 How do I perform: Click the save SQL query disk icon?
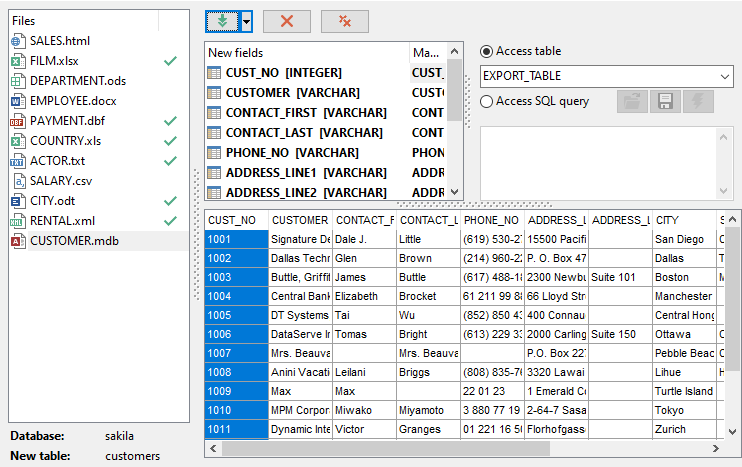(663, 101)
